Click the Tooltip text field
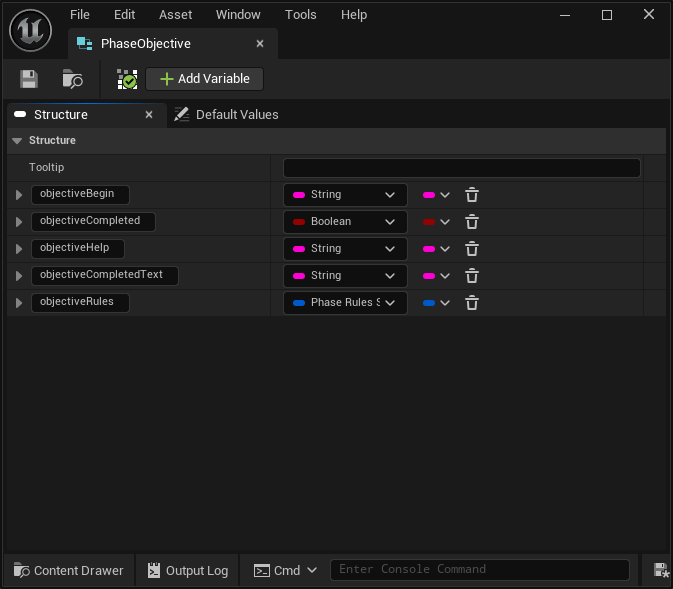Image resolution: width=673 pixels, height=589 pixels. [461, 168]
